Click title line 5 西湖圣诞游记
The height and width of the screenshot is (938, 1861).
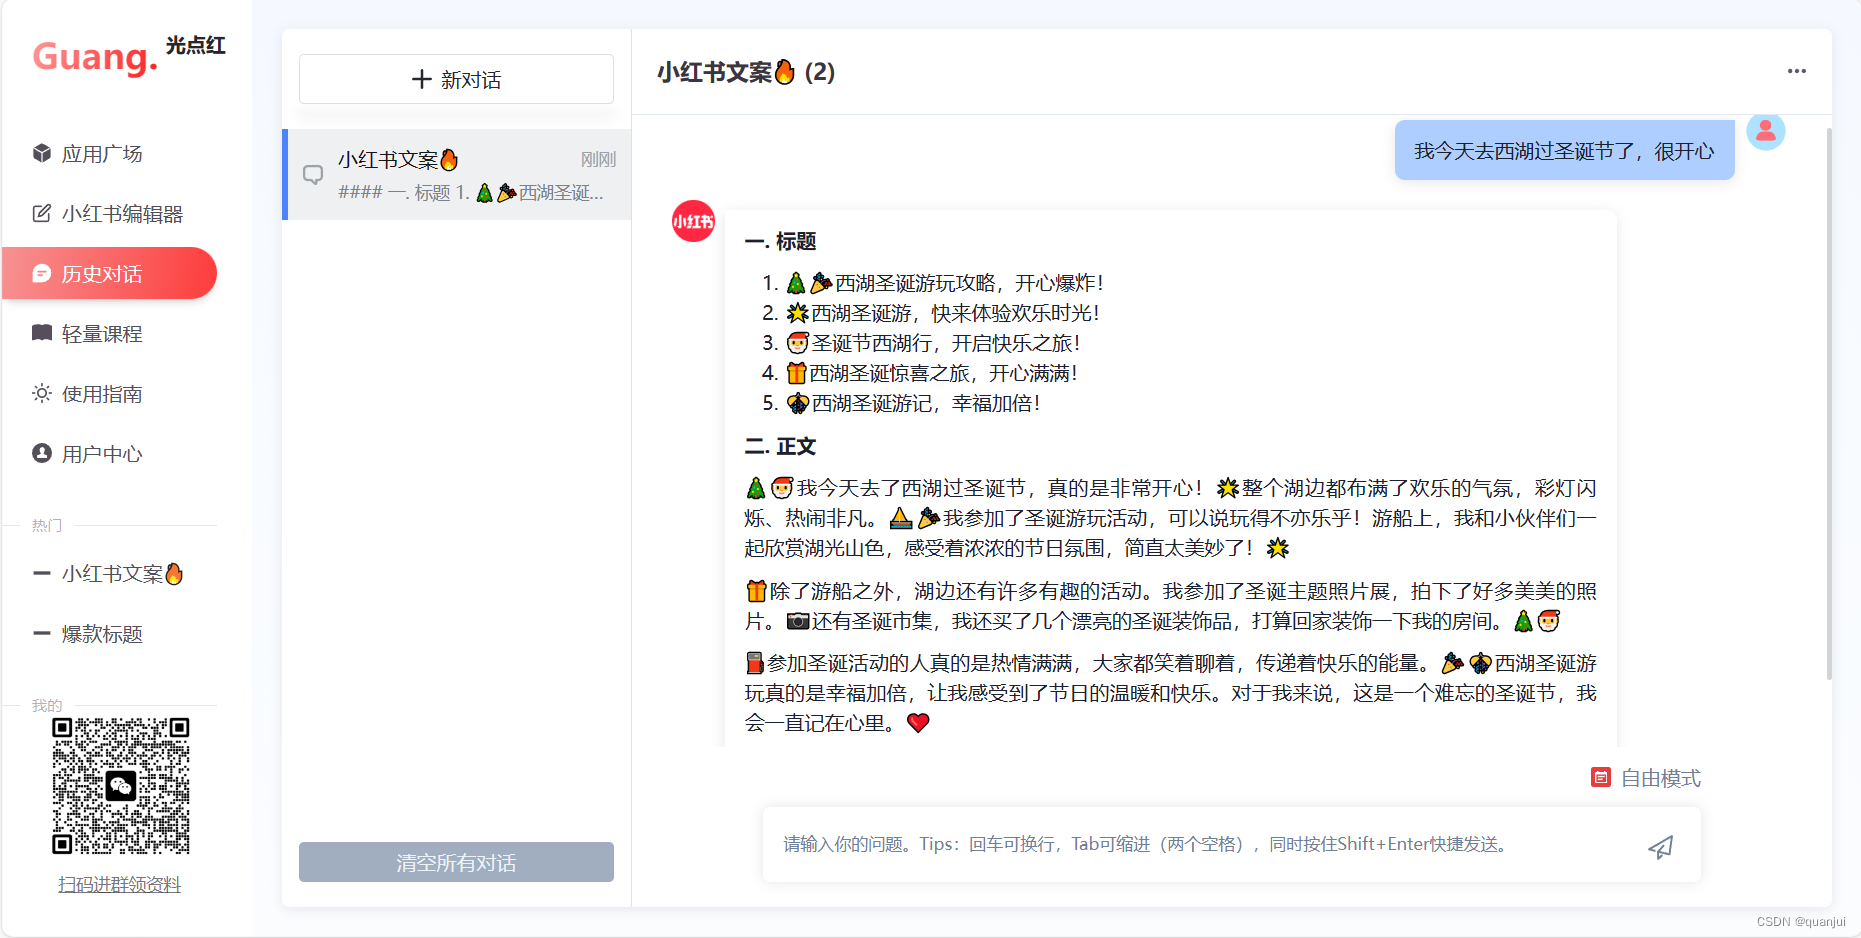point(912,403)
